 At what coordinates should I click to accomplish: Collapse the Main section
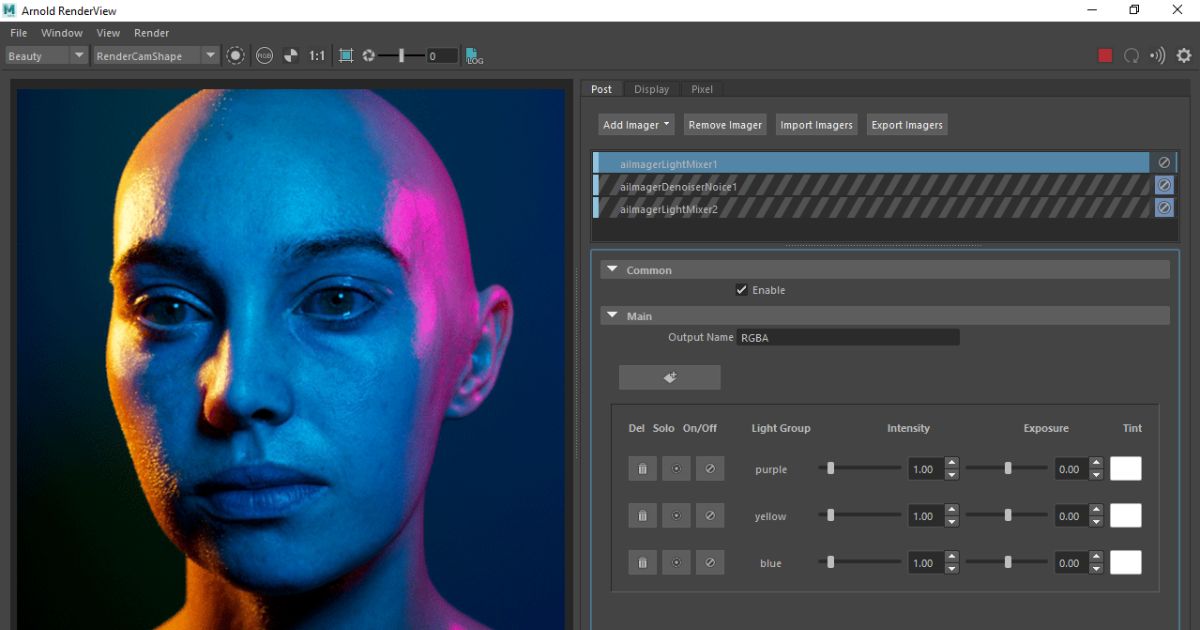[x=612, y=316]
